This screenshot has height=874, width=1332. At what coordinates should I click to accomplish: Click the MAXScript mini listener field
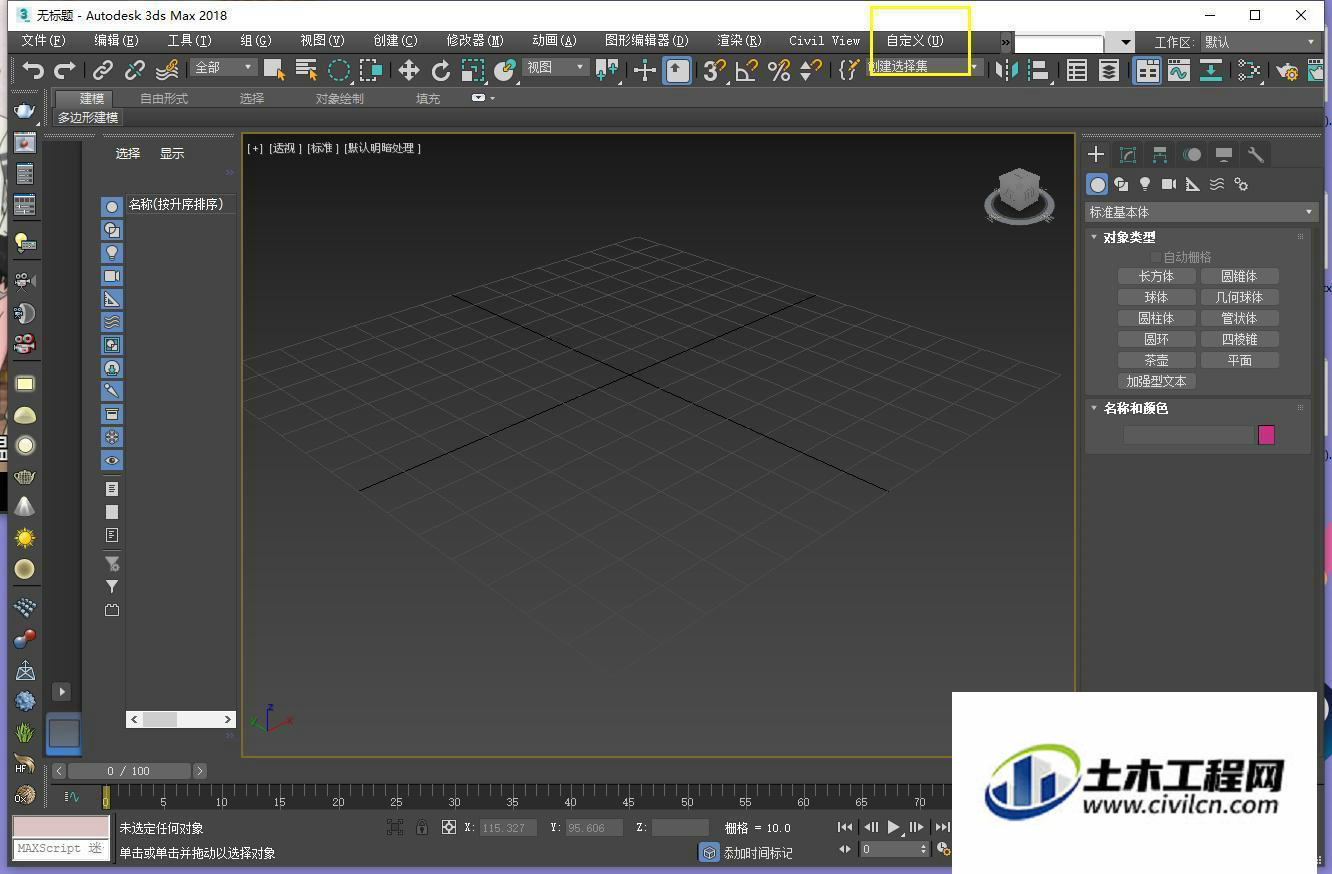61,848
